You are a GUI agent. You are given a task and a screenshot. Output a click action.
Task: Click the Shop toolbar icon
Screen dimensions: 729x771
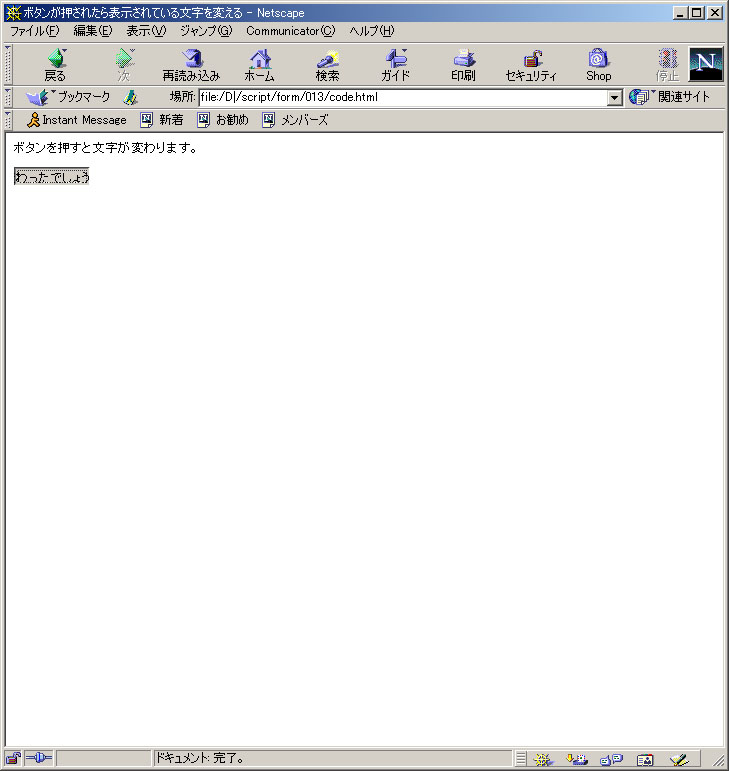click(598, 65)
